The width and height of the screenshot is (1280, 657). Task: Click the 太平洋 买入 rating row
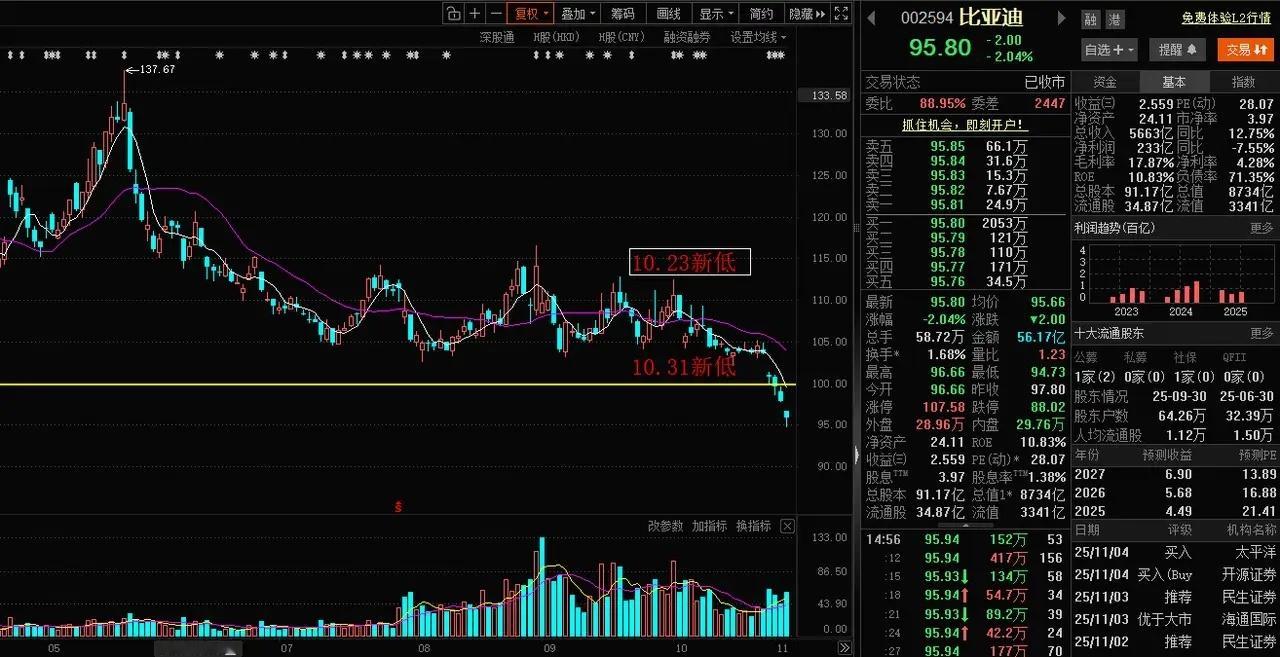click(1175, 551)
